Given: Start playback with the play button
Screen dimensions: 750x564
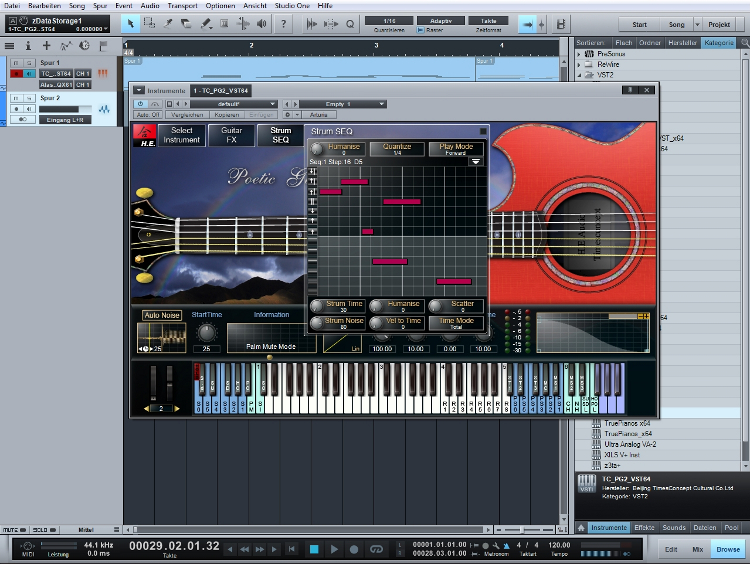Looking at the screenshot, I should point(334,549).
